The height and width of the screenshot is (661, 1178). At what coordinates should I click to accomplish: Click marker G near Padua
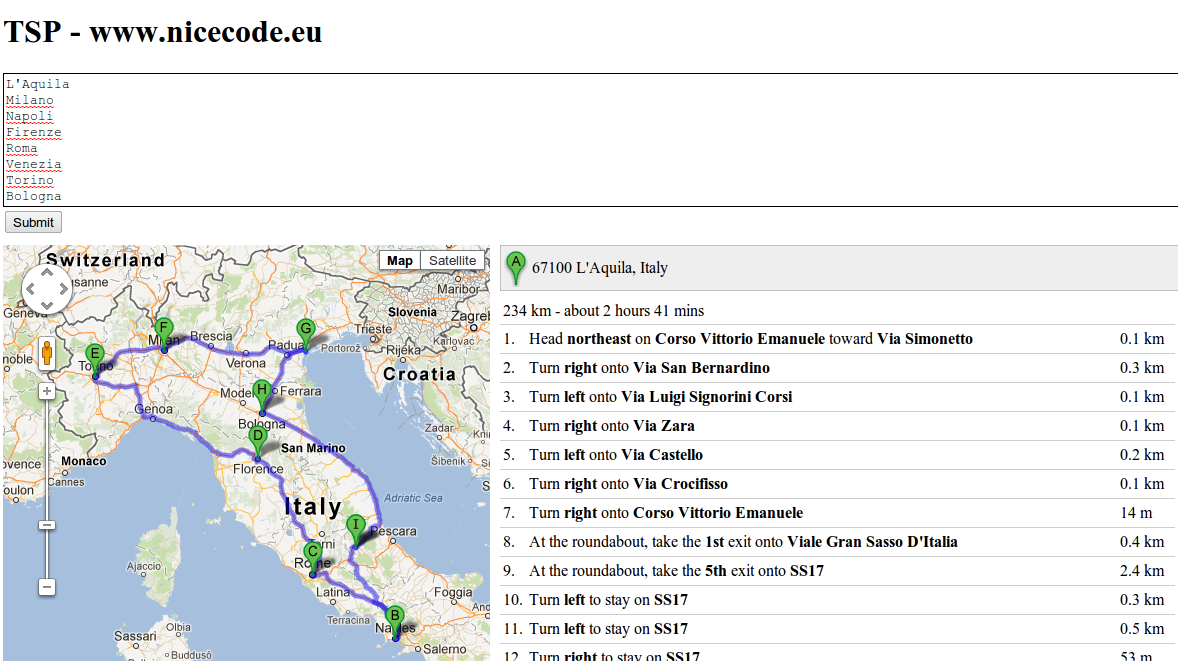(306, 336)
